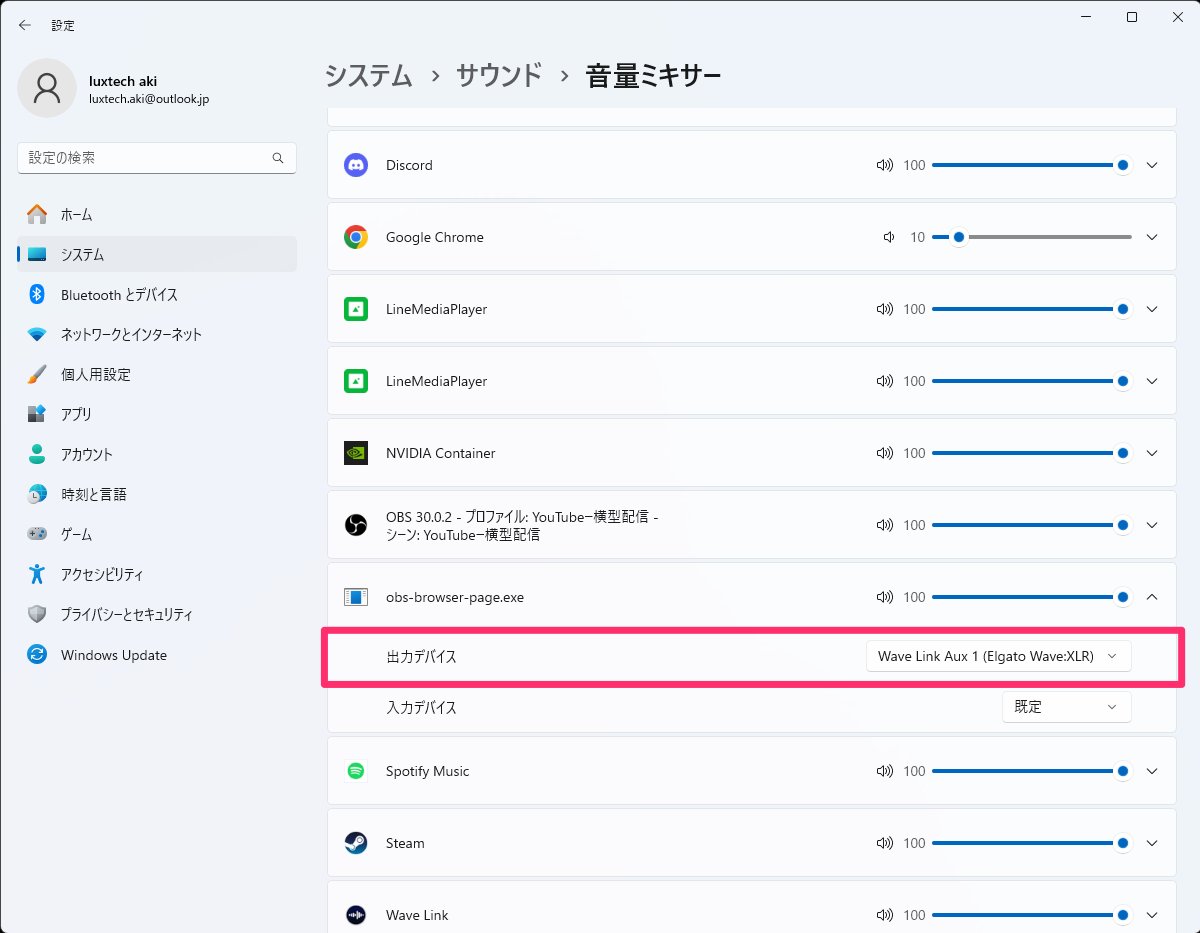The height and width of the screenshot is (933, 1200).
Task: Open プライバシーとセキュリティ settings
Action: (x=157, y=614)
